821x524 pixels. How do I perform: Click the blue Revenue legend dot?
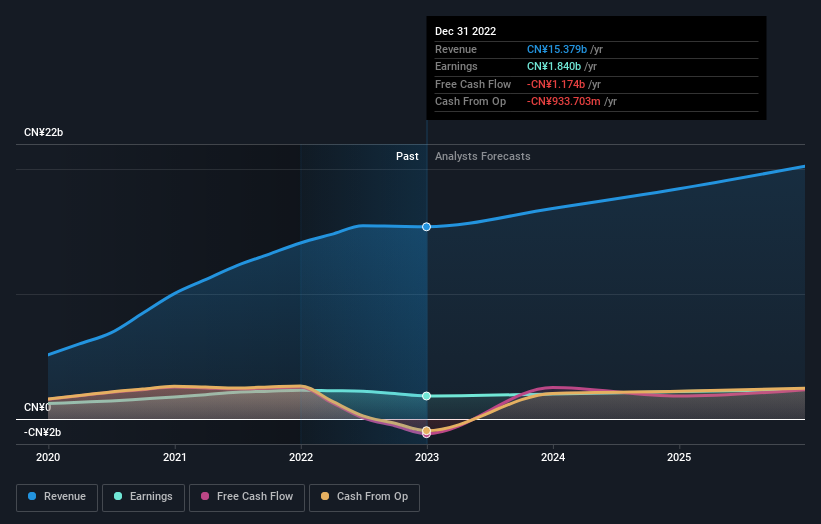click(x=32, y=496)
